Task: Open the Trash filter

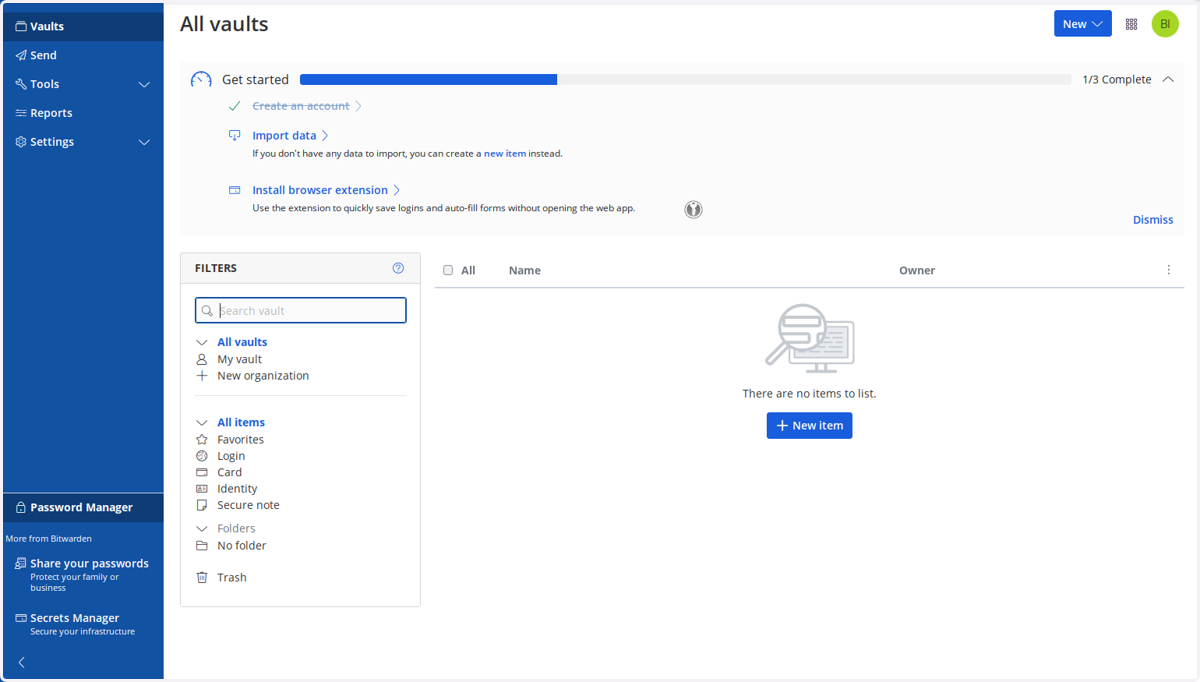Action: pyautogui.click(x=232, y=577)
